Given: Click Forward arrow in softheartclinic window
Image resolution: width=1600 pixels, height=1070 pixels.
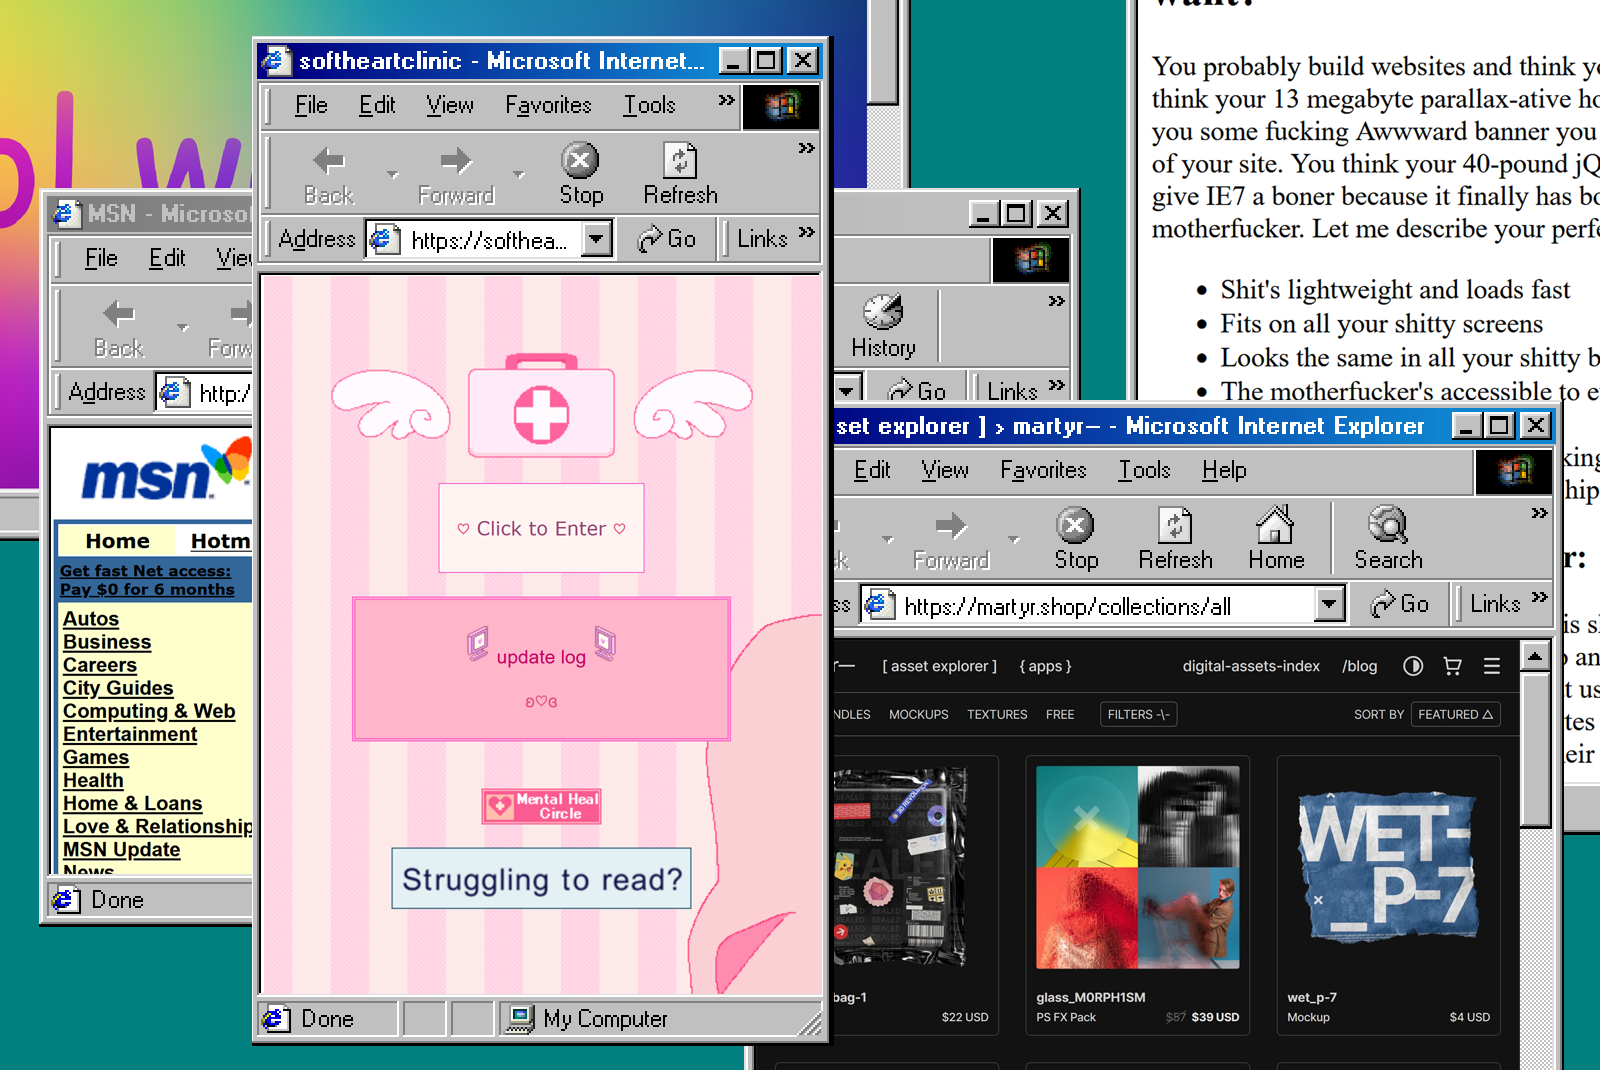Looking at the screenshot, I should pos(456,160).
